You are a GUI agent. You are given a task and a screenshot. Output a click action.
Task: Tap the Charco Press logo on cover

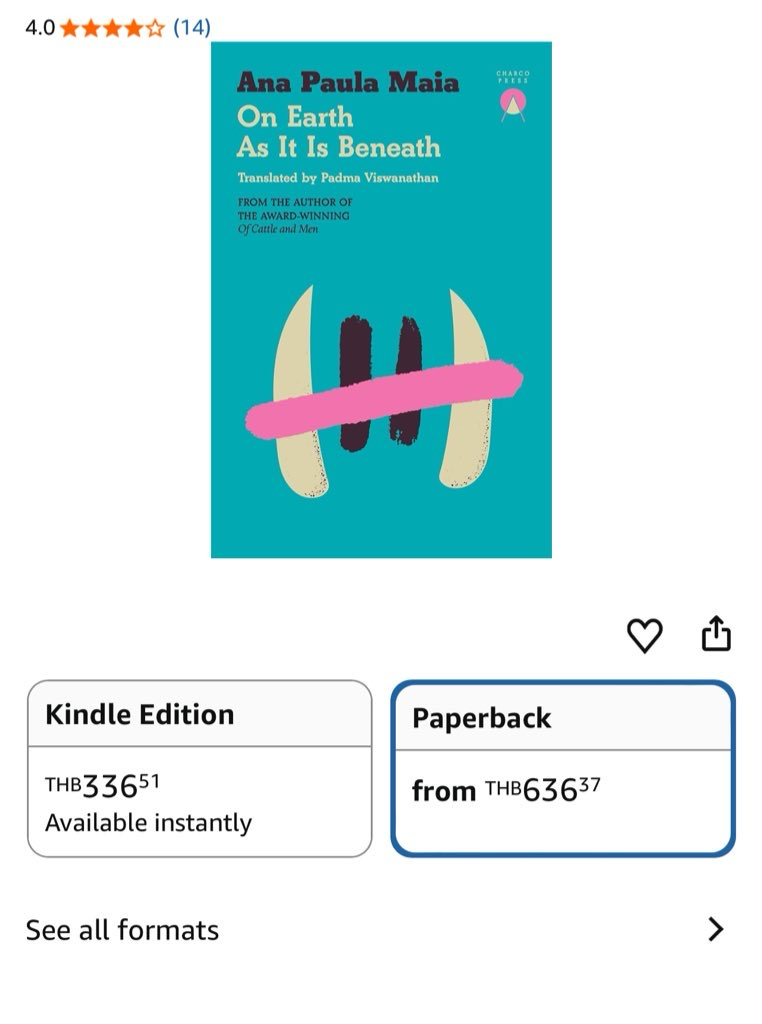(x=513, y=96)
